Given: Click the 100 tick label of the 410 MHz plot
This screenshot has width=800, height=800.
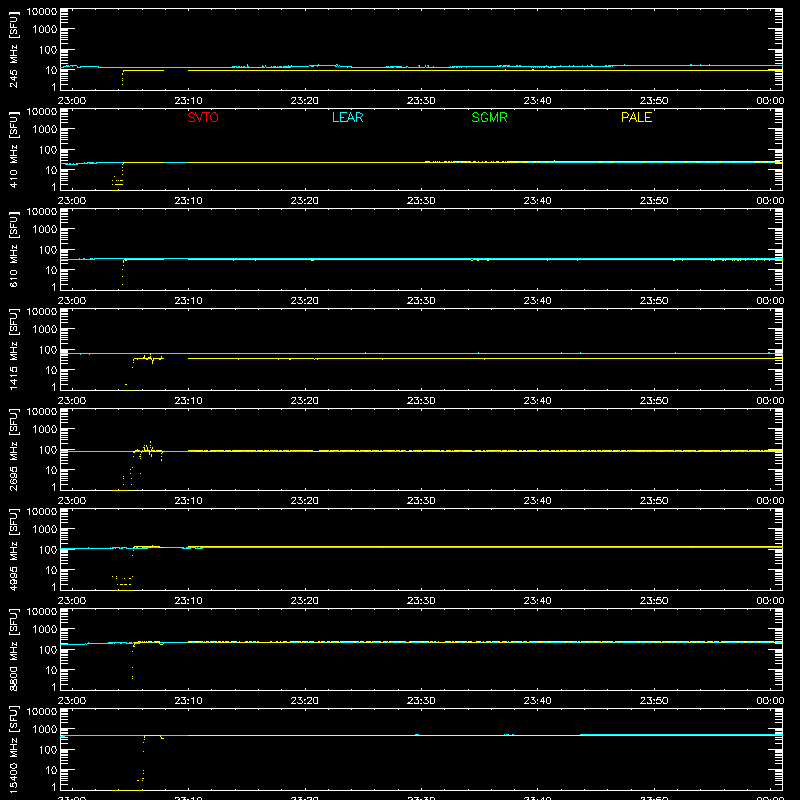Looking at the screenshot, I should tap(48, 149).
